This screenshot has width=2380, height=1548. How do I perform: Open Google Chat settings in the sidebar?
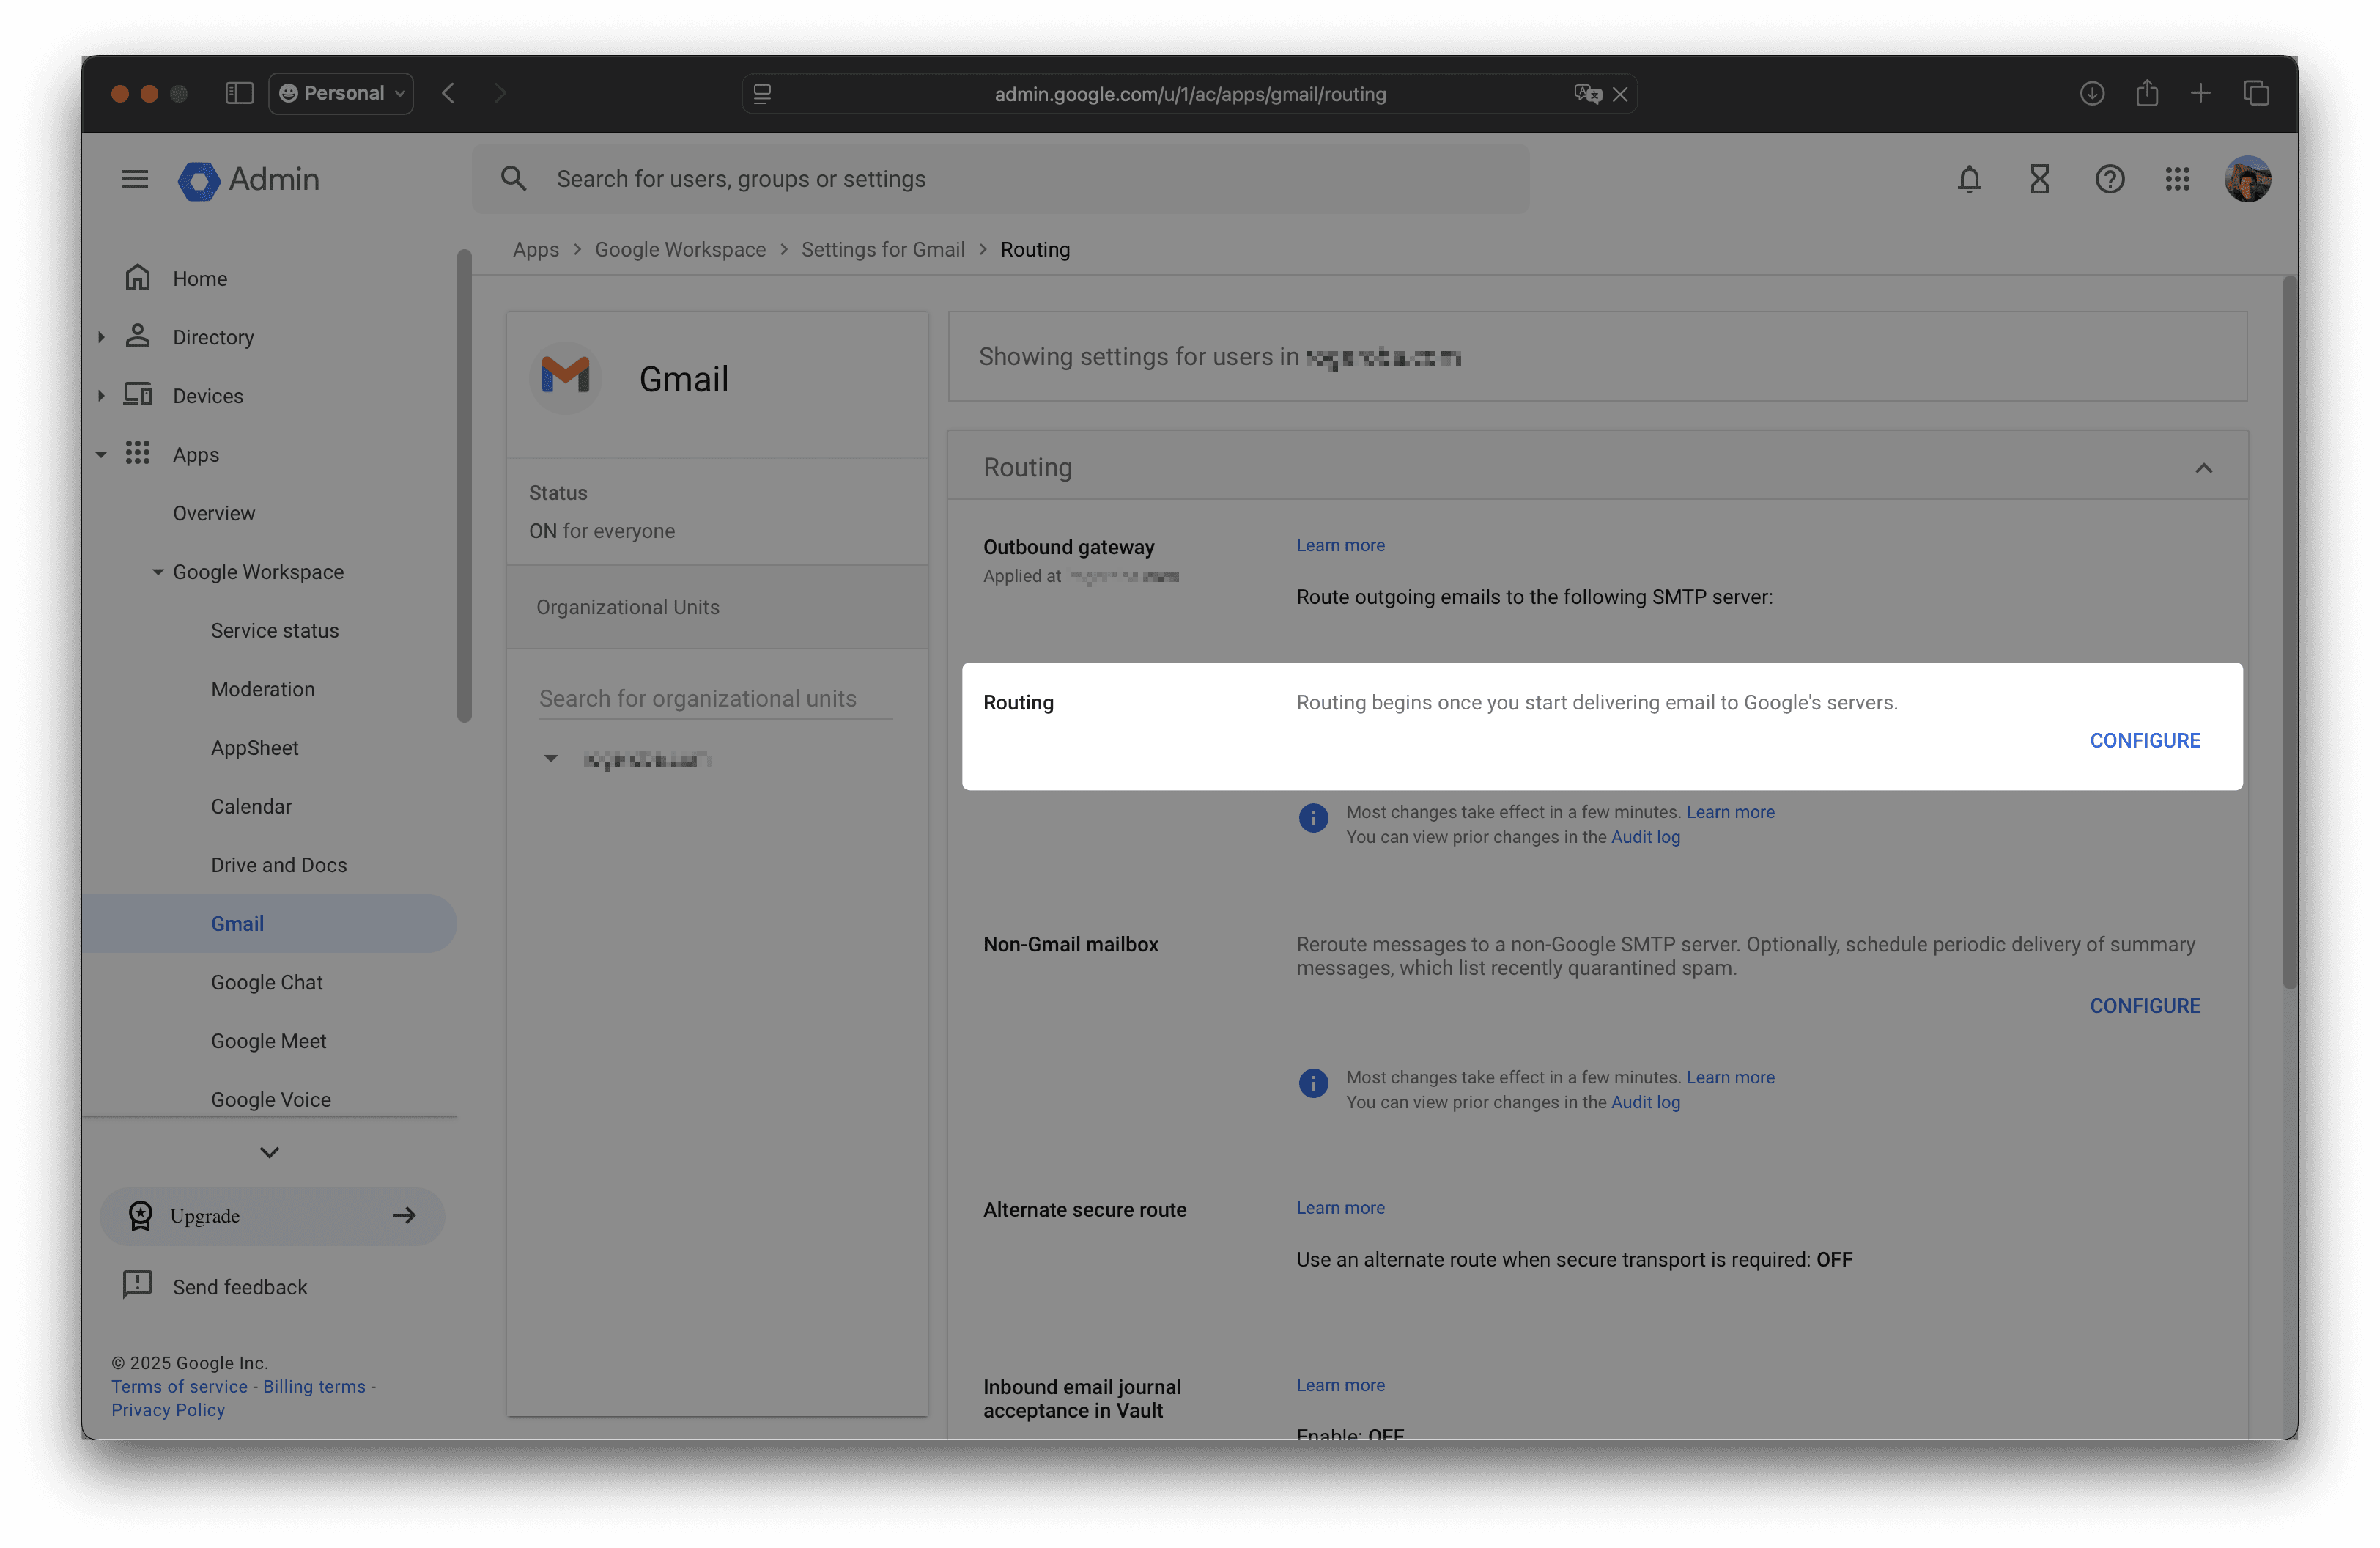(x=266, y=982)
